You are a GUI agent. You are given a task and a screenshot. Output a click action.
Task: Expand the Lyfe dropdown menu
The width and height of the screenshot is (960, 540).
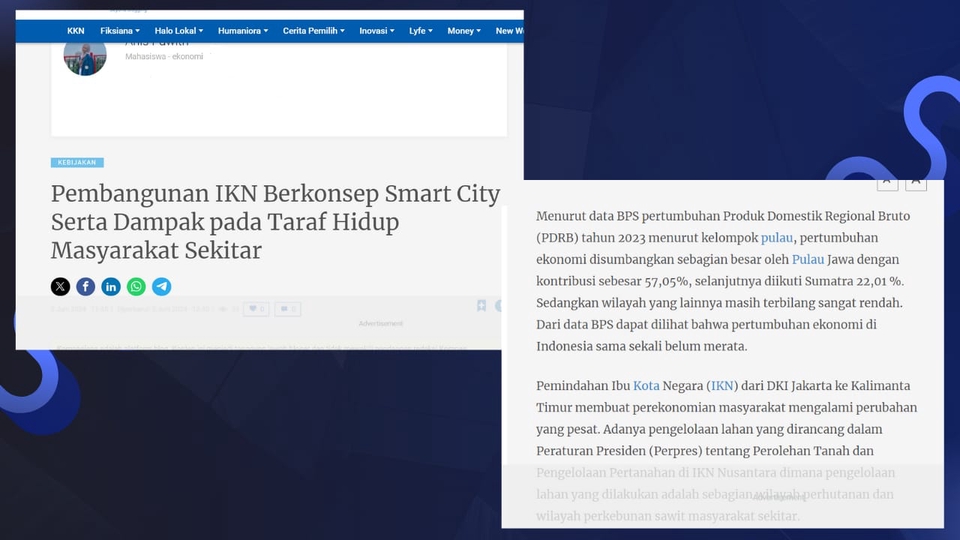click(421, 31)
